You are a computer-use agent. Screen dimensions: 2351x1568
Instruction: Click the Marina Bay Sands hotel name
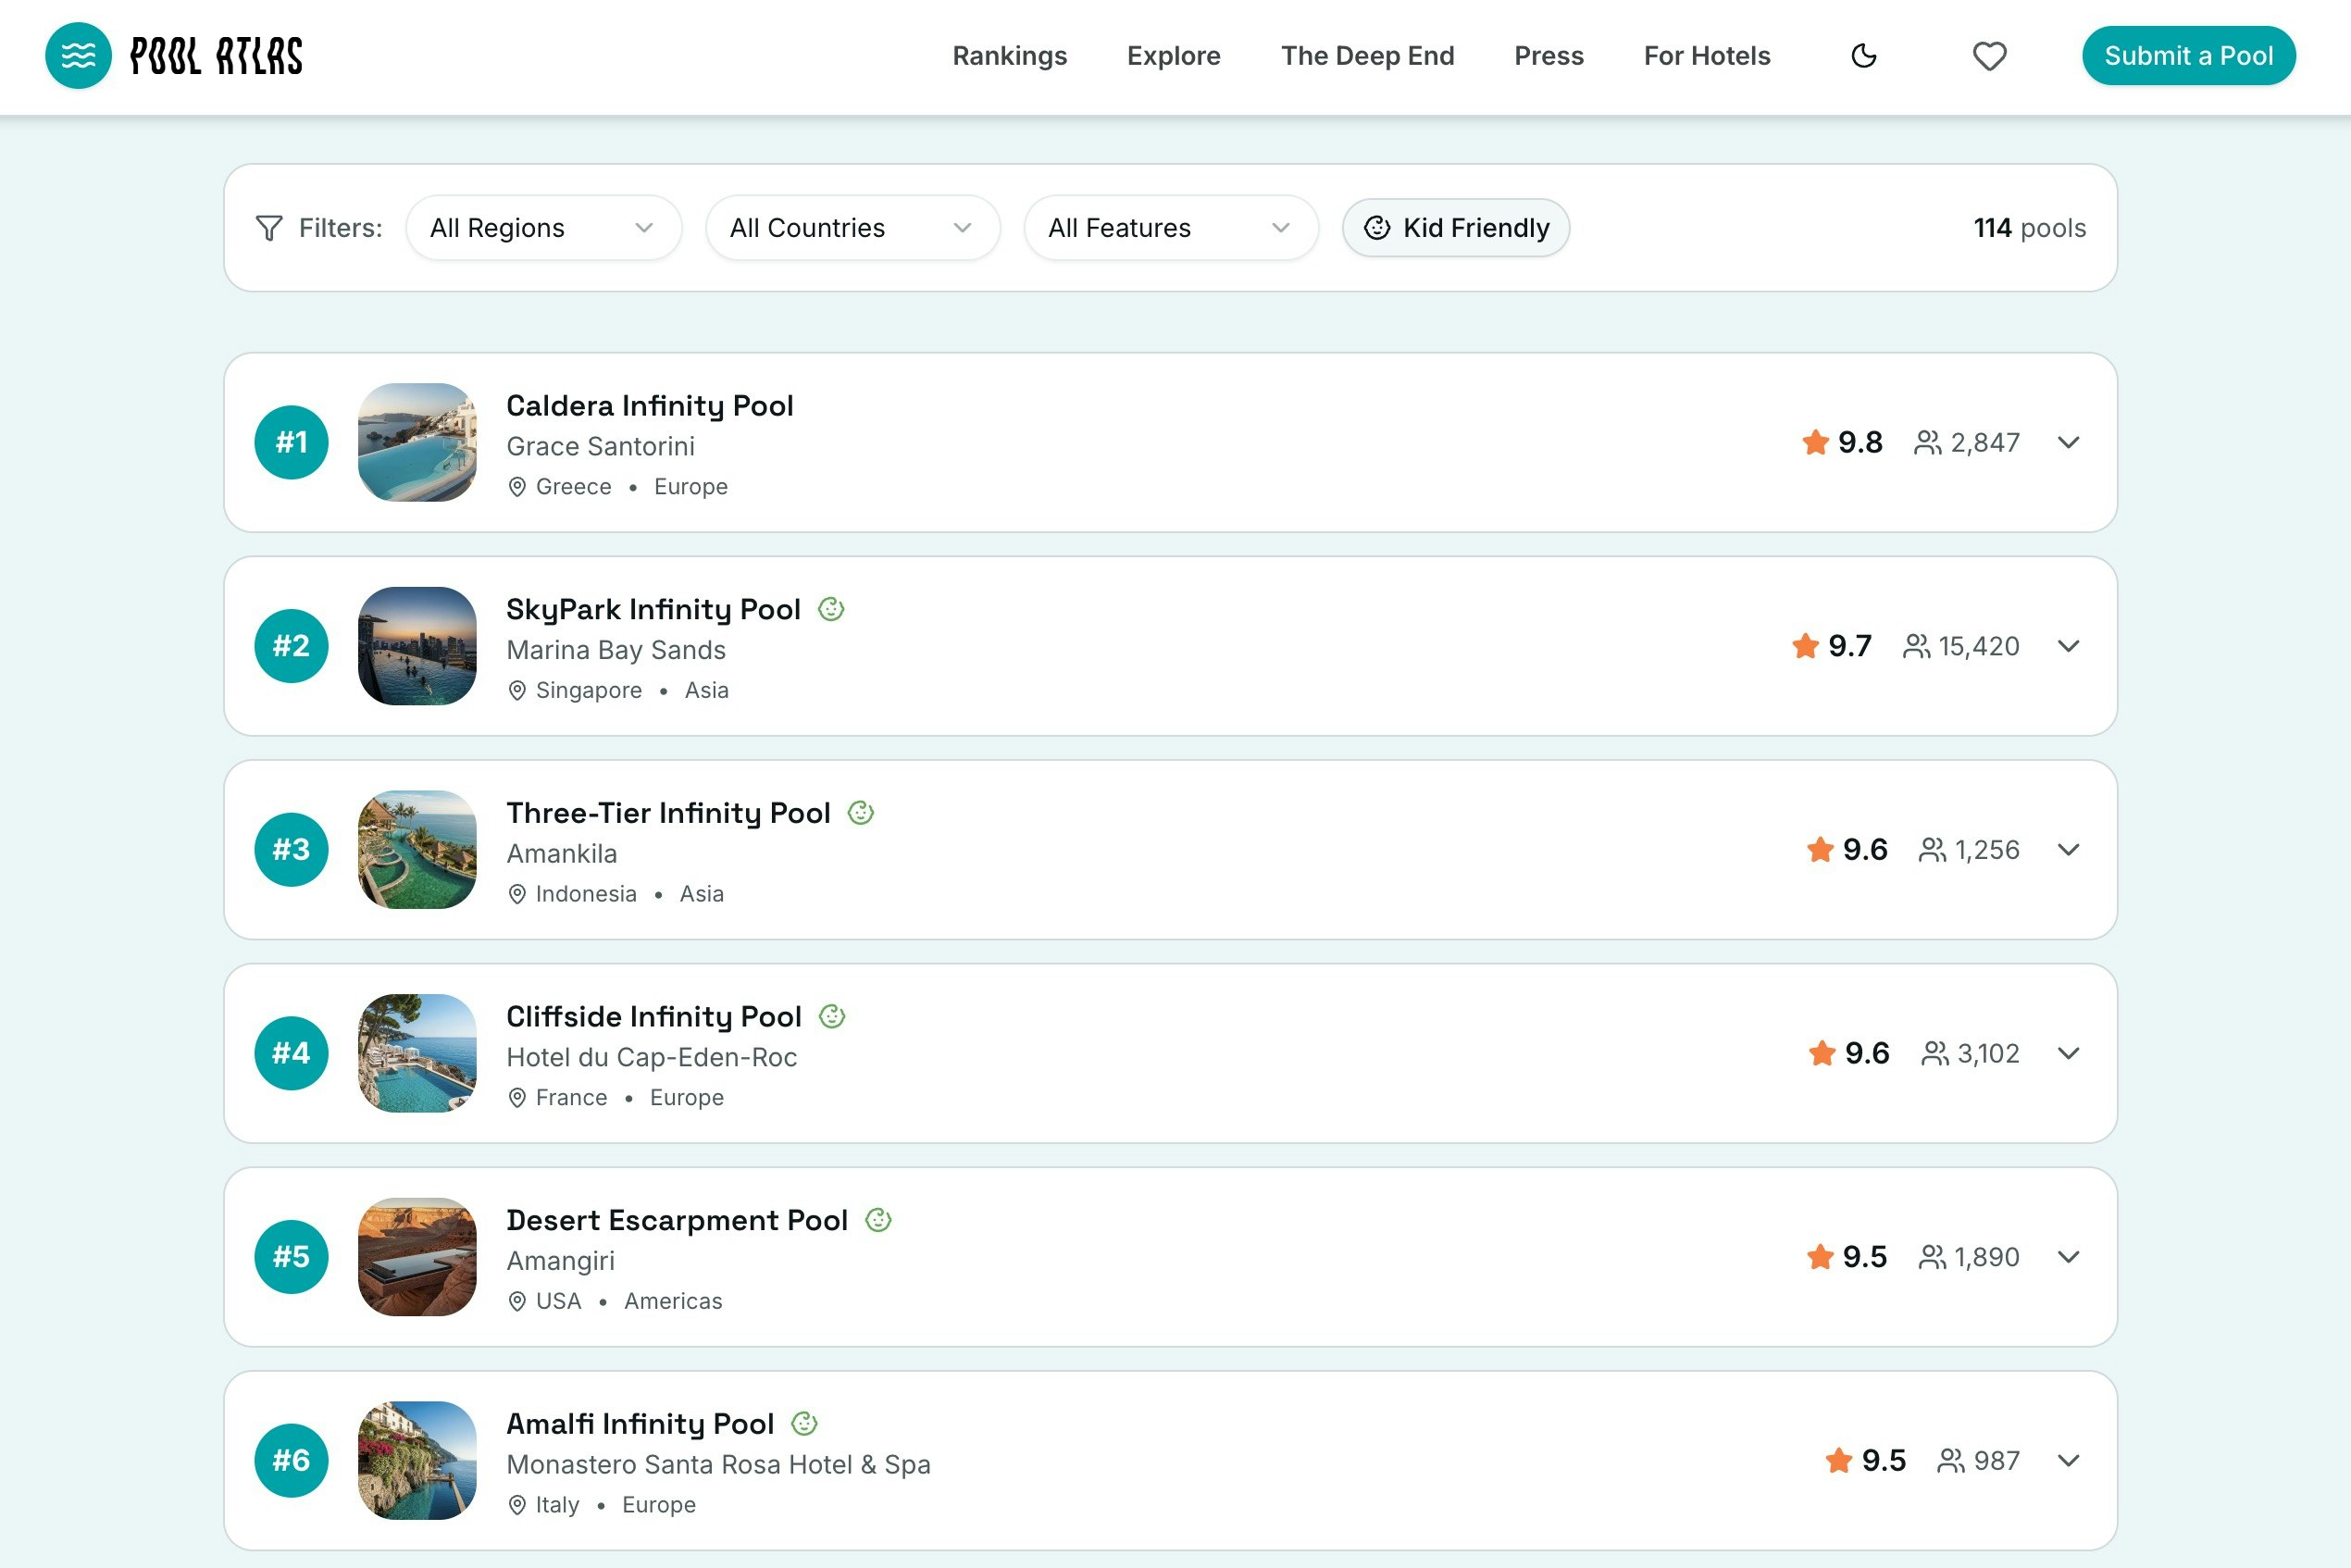point(616,650)
